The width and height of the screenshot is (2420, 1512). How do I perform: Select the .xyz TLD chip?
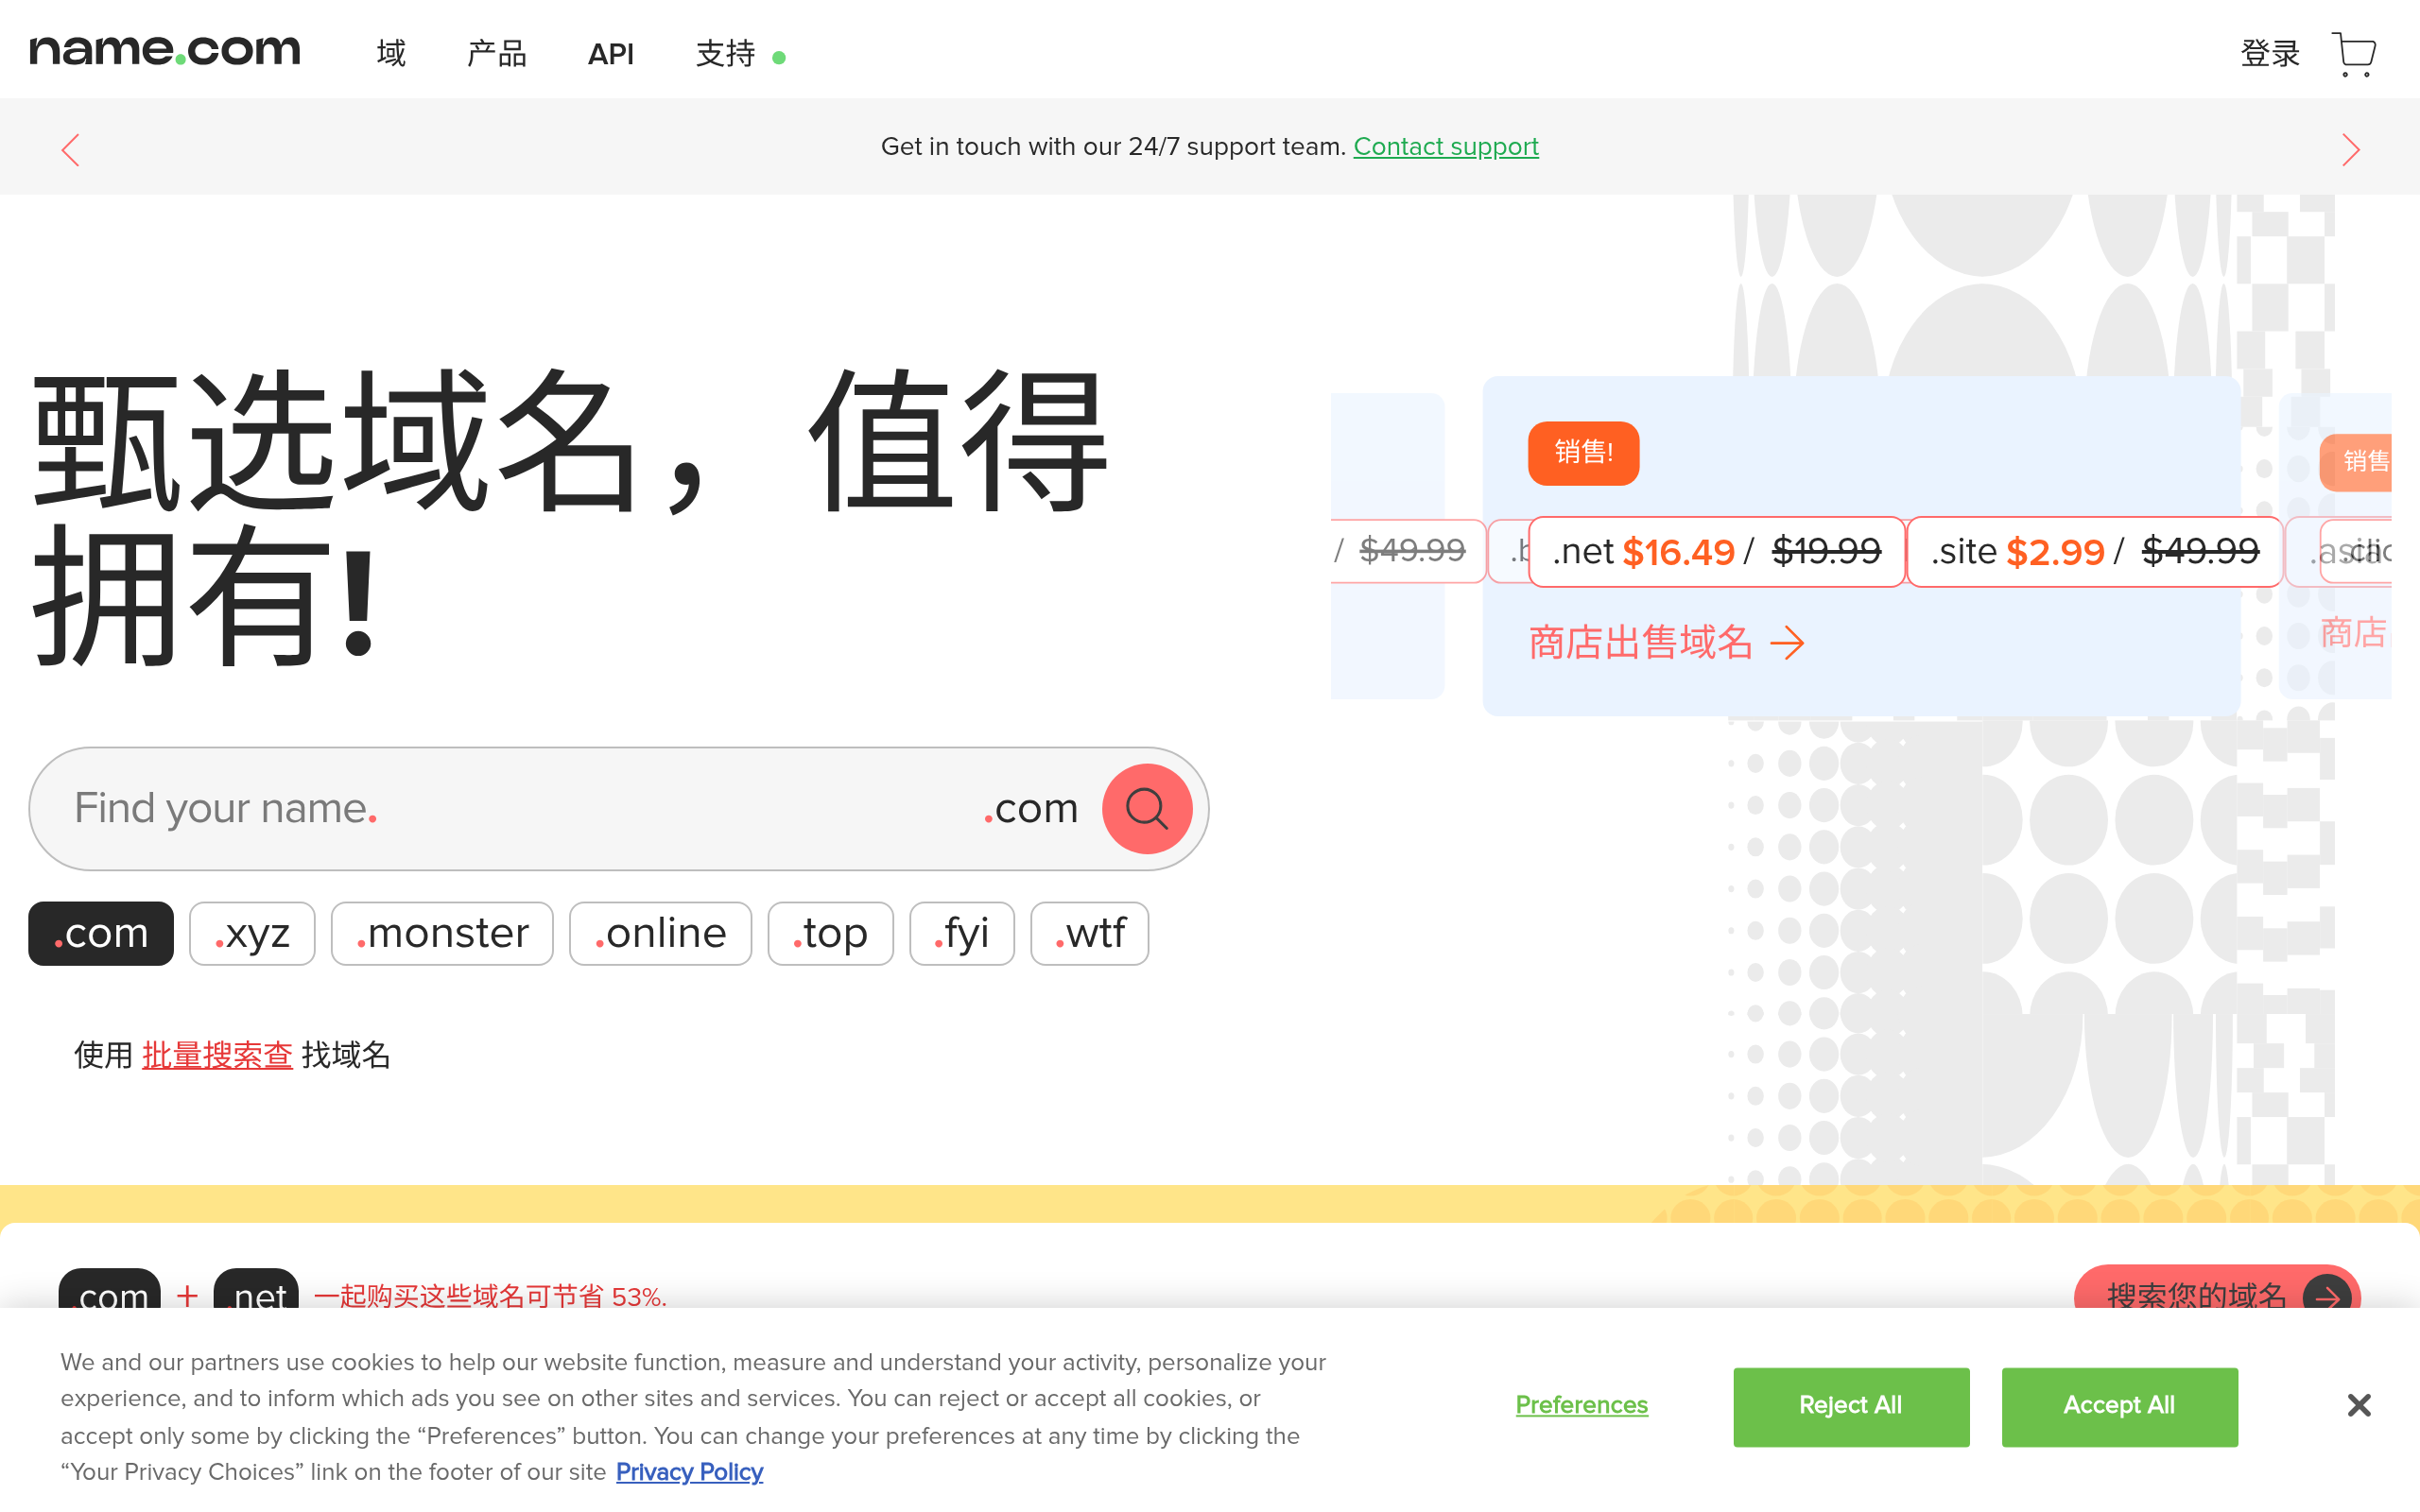[252, 933]
